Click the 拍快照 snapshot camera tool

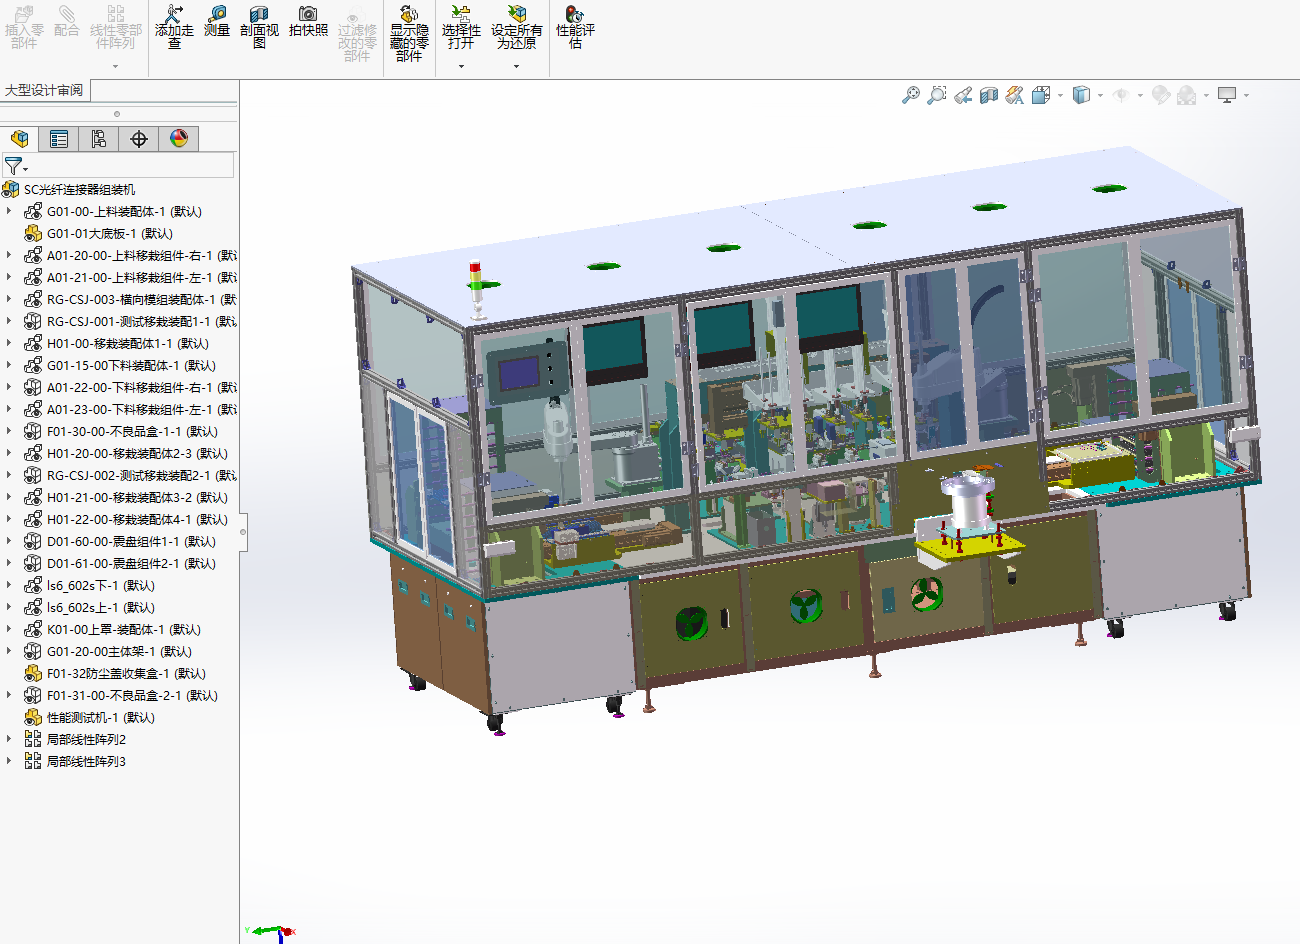coord(308,22)
